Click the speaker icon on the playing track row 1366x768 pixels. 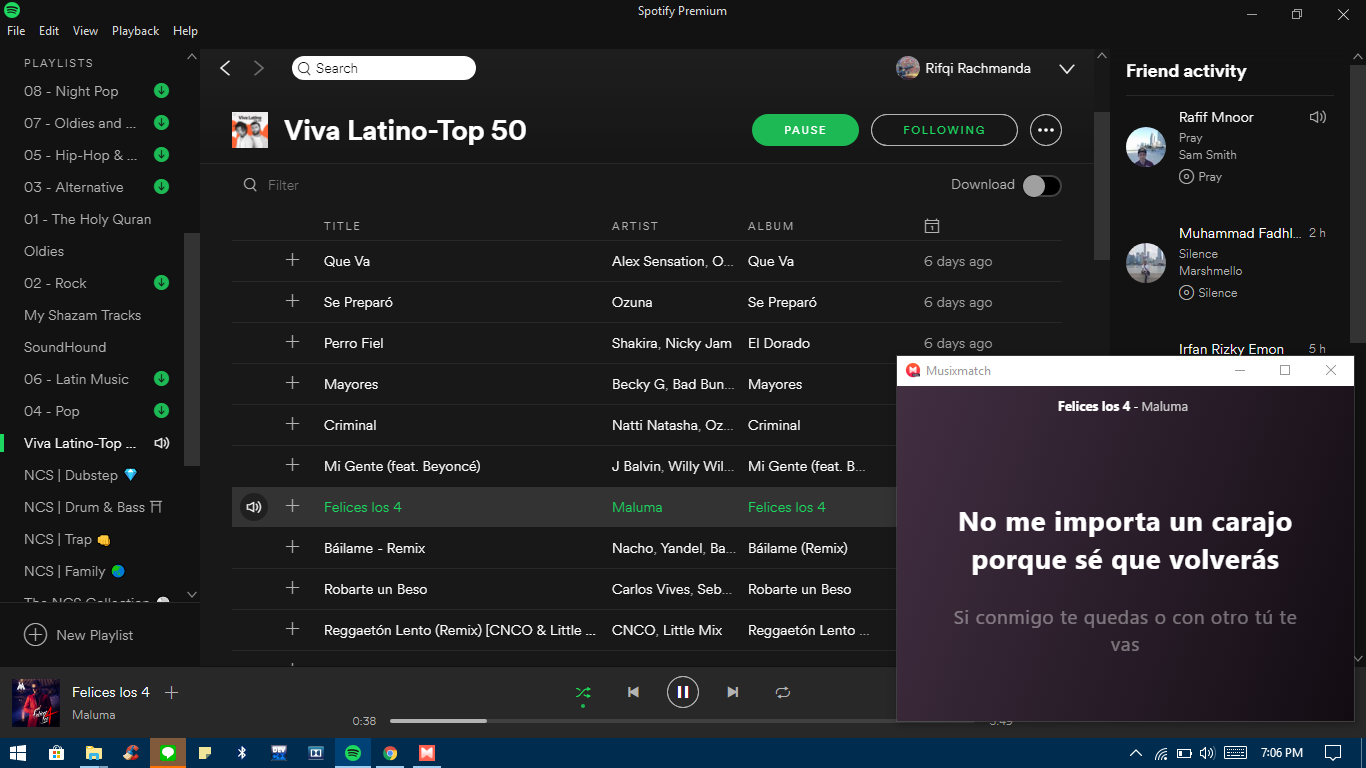pos(254,507)
